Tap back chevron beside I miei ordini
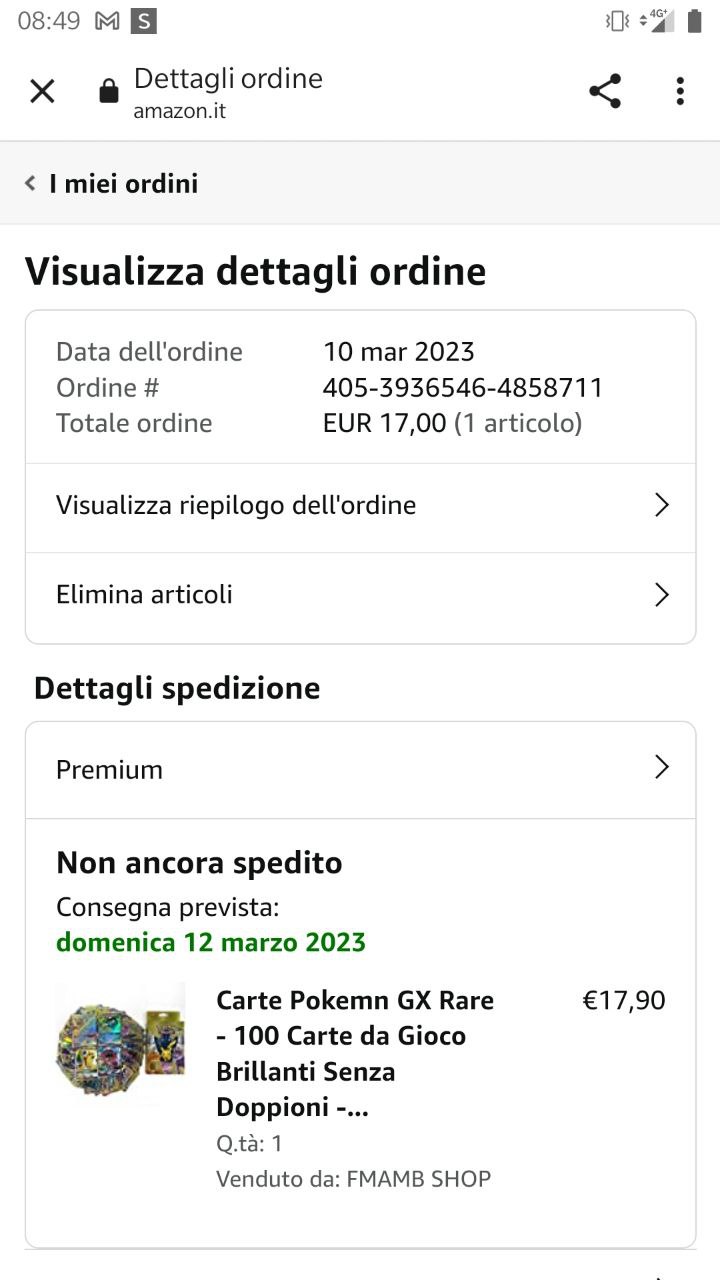720x1280 pixels. [30, 183]
